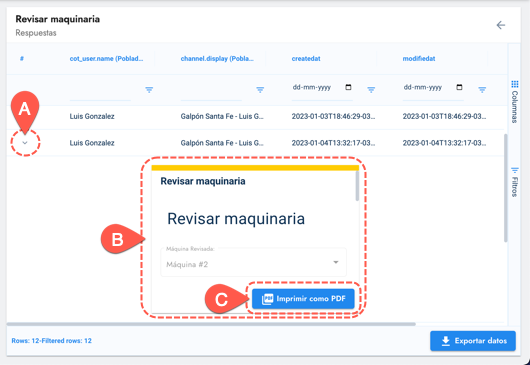Sort by the createdat column header

pyautogui.click(x=306, y=58)
